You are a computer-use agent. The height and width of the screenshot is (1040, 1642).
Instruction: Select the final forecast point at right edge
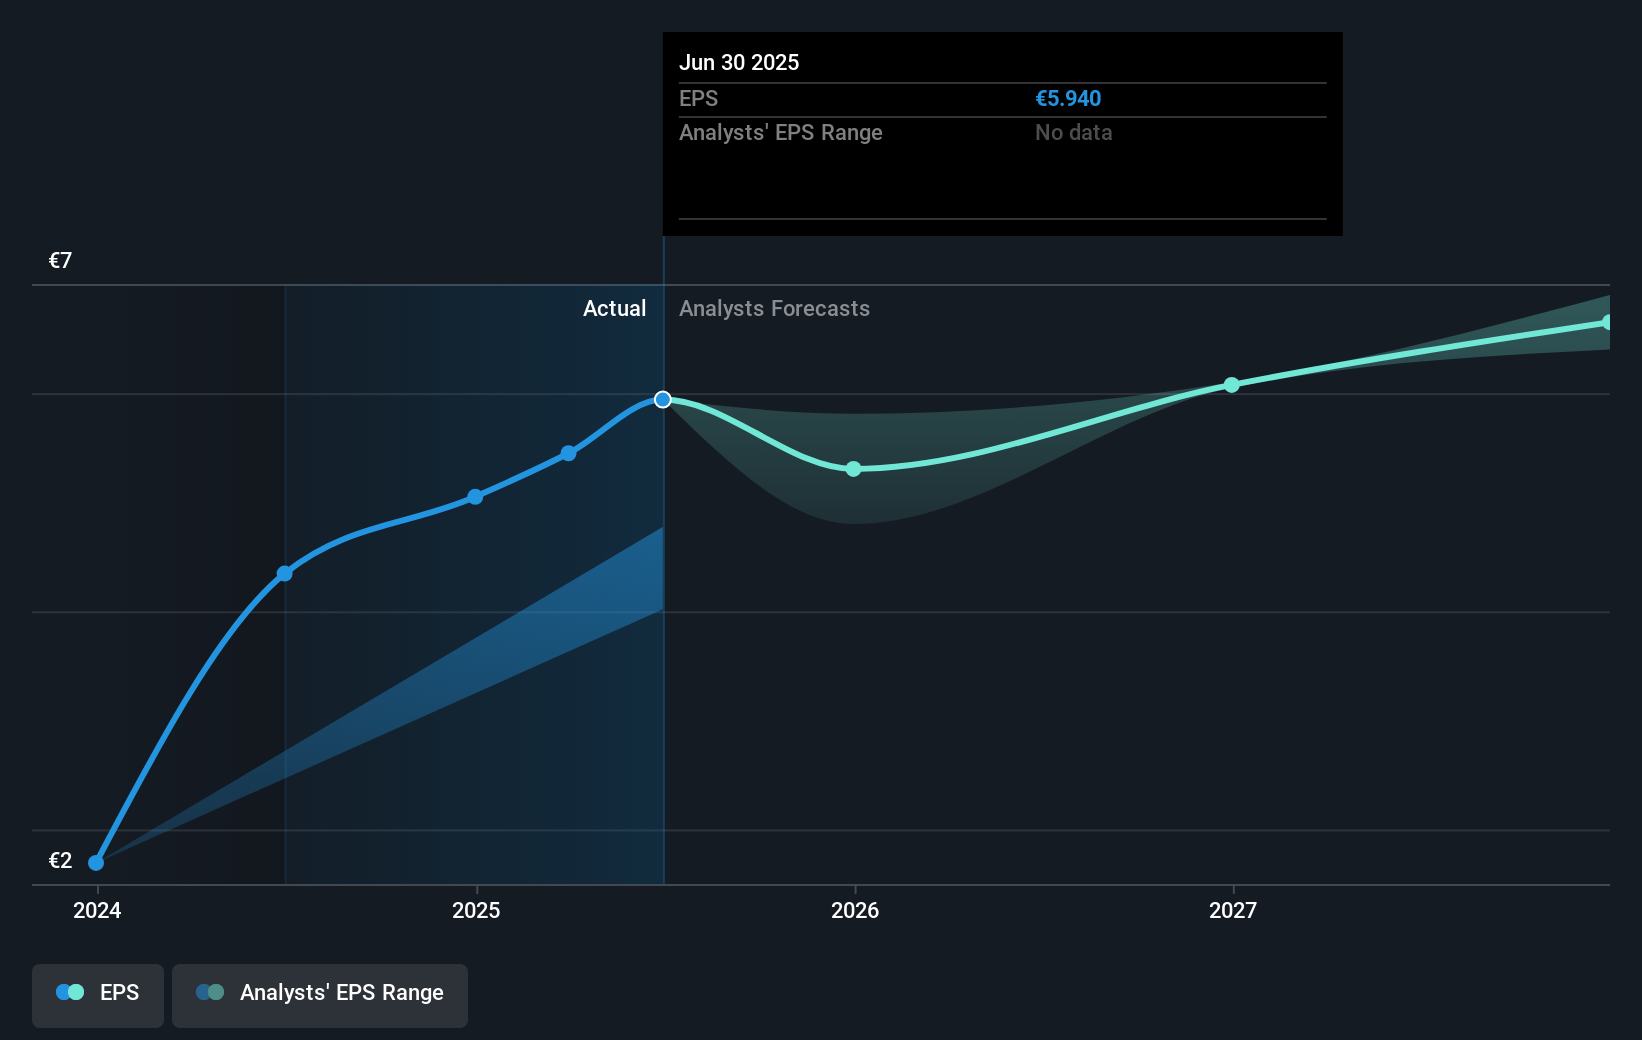pos(1607,322)
